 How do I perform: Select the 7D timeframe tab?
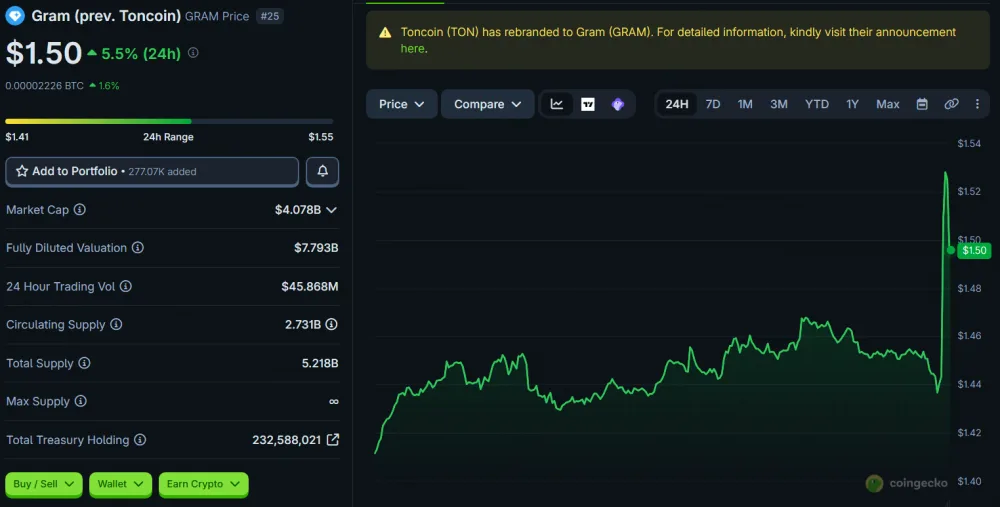[713, 104]
